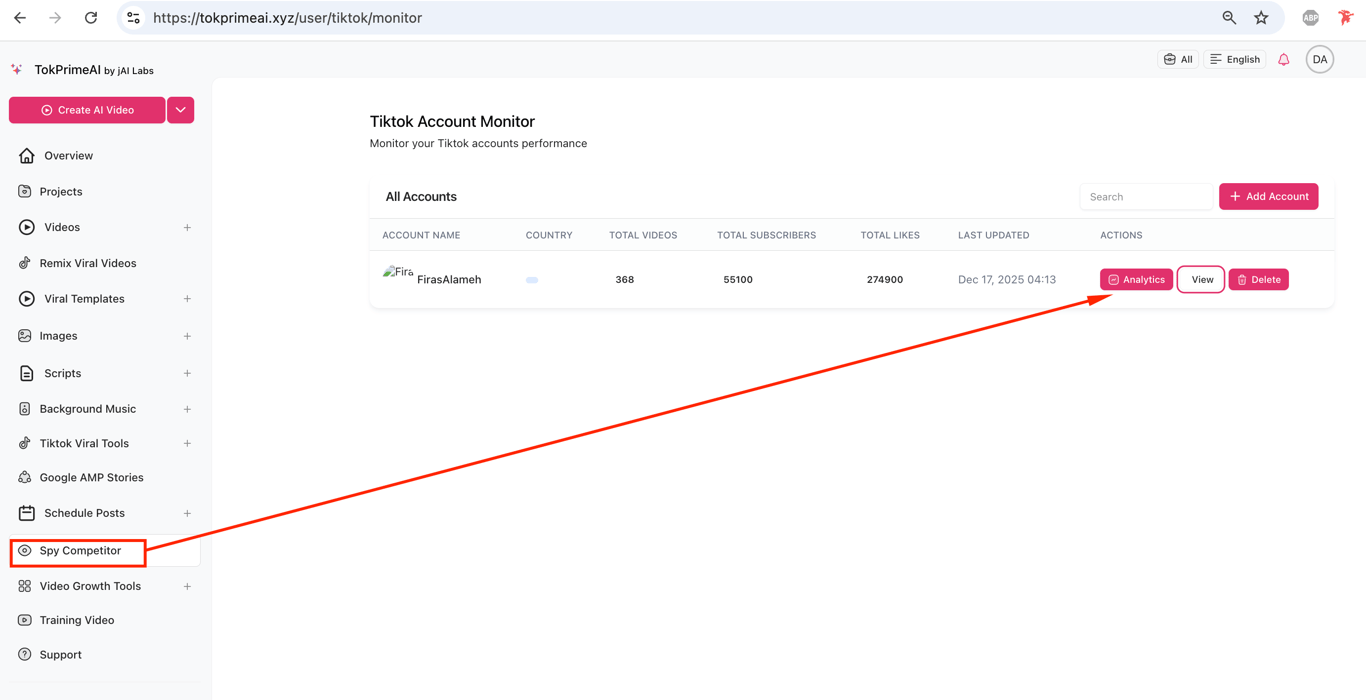This screenshot has width=1366, height=700.
Task: Click the Video Growth Tools grid icon
Action: point(25,586)
